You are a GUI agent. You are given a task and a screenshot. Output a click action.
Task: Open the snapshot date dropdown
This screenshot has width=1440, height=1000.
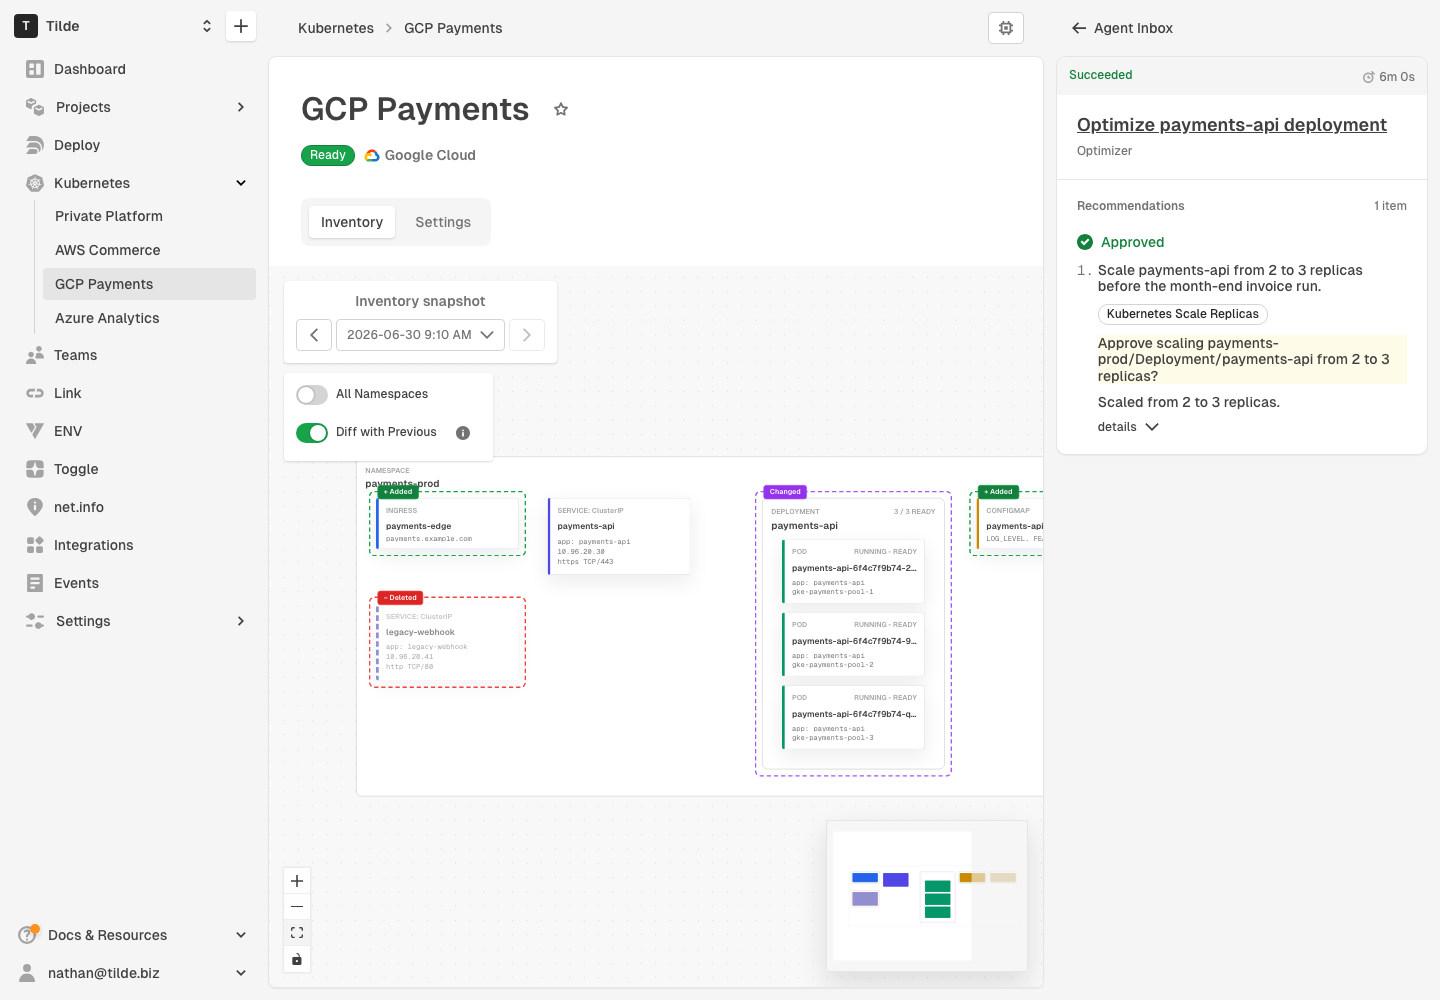click(x=420, y=335)
